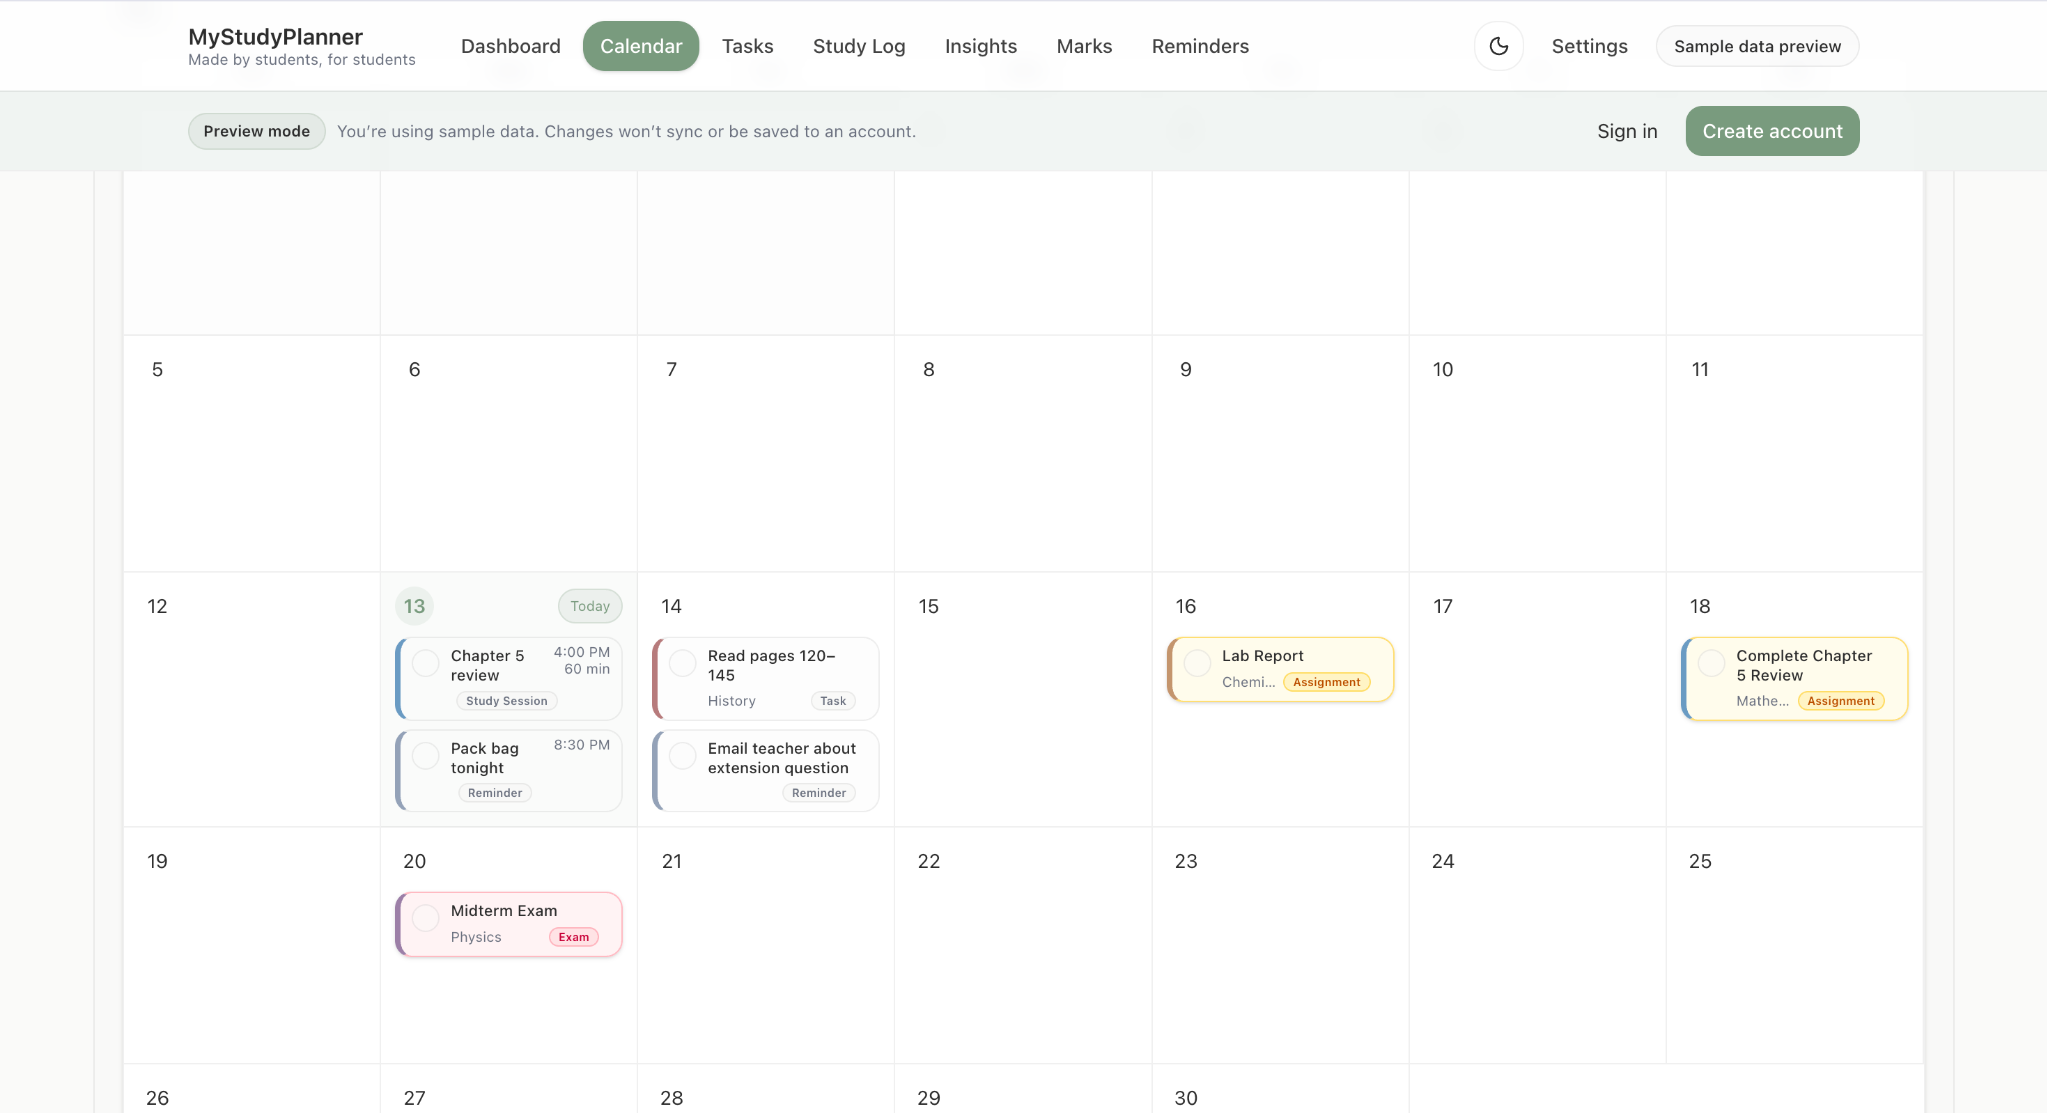
Task: Click the Today badge on the 13th
Action: (589, 606)
